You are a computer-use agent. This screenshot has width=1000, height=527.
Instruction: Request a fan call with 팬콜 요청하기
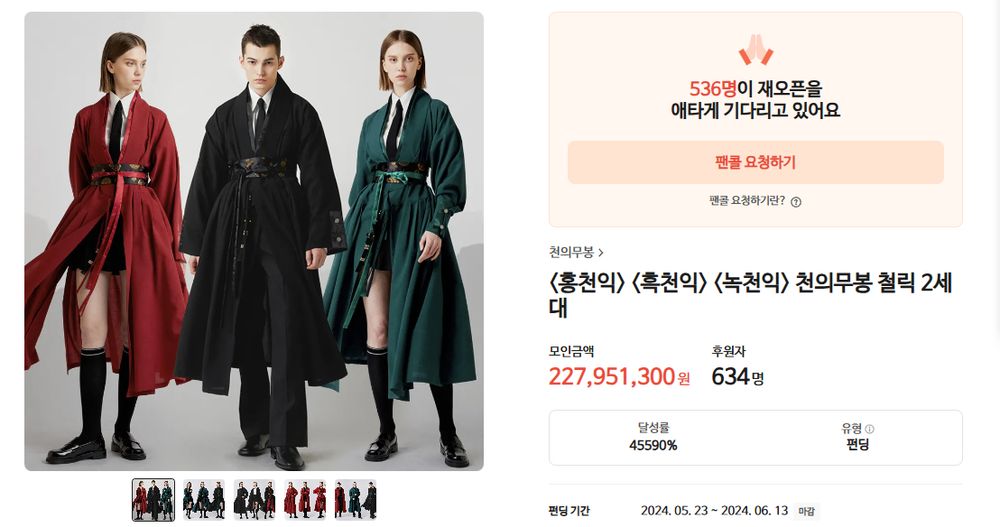pos(755,163)
